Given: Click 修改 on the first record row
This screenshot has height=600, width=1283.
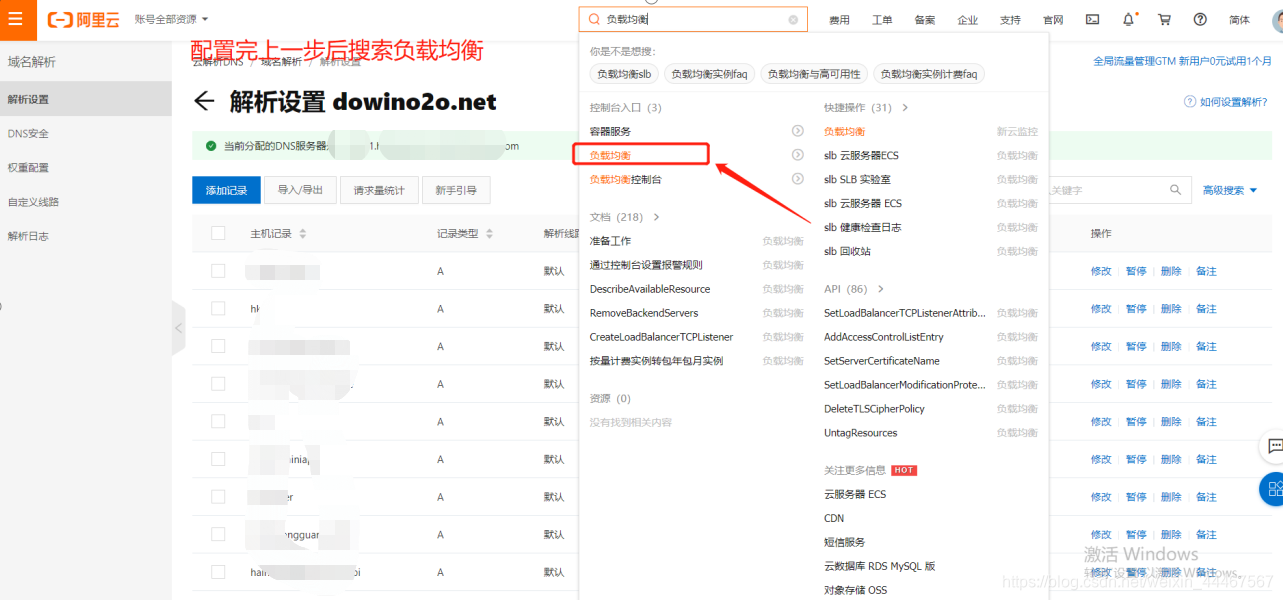Looking at the screenshot, I should click(1101, 271).
